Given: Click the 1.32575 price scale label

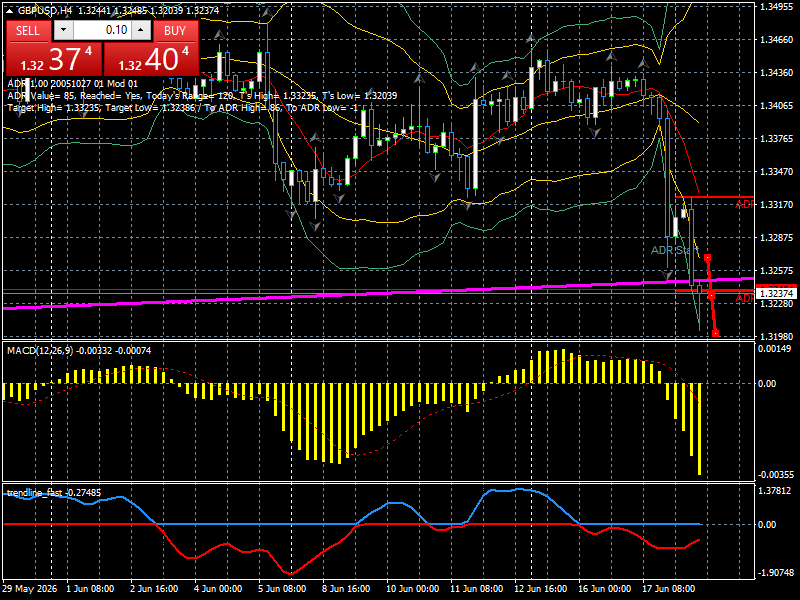Looking at the screenshot, I should (x=777, y=270).
